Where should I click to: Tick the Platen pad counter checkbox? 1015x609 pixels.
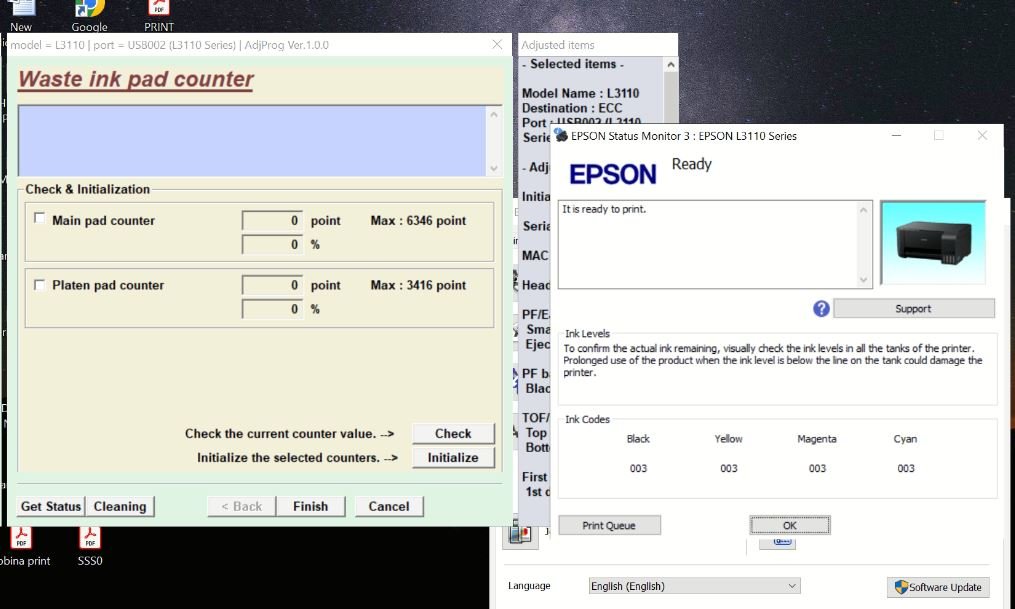[39, 285]
